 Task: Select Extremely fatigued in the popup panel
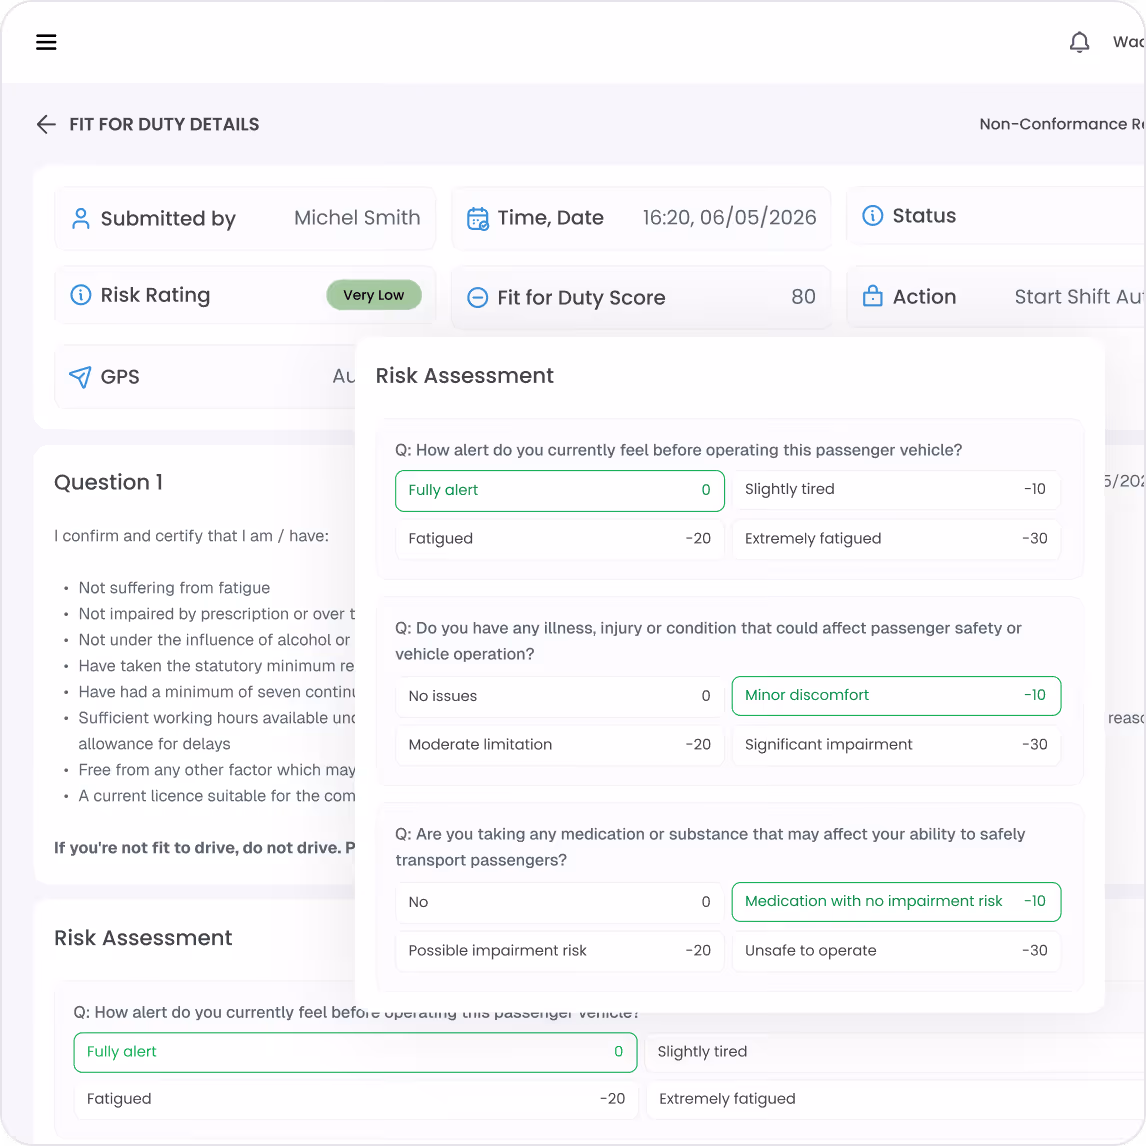pyautogui.click(x=896, y=539)
